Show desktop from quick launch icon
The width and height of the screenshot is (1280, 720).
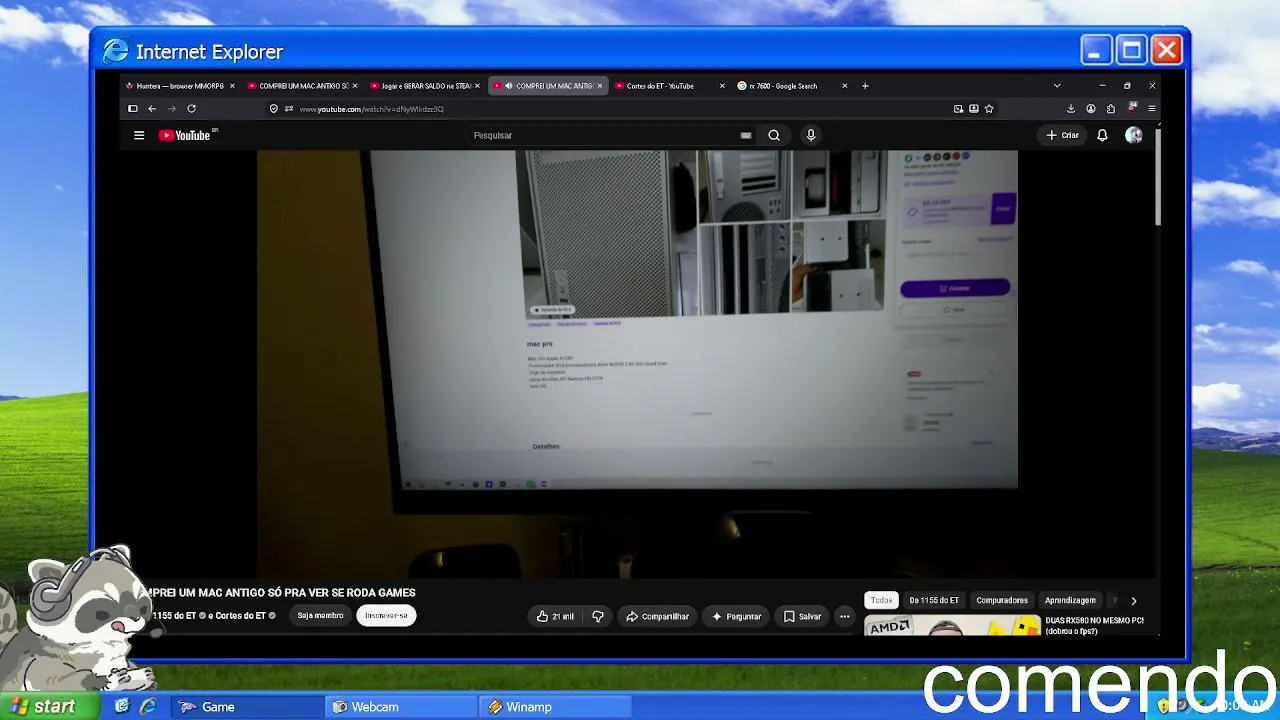[122, 707]
